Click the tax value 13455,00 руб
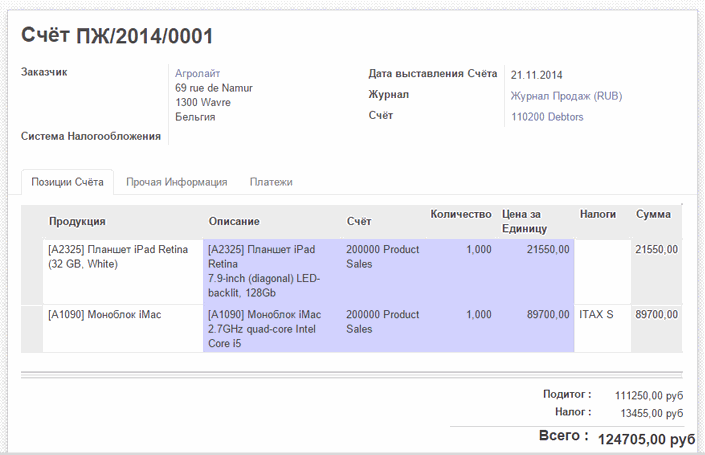This screenshot has height=455, width=705. pyautogui.click(x=652, y=413)
